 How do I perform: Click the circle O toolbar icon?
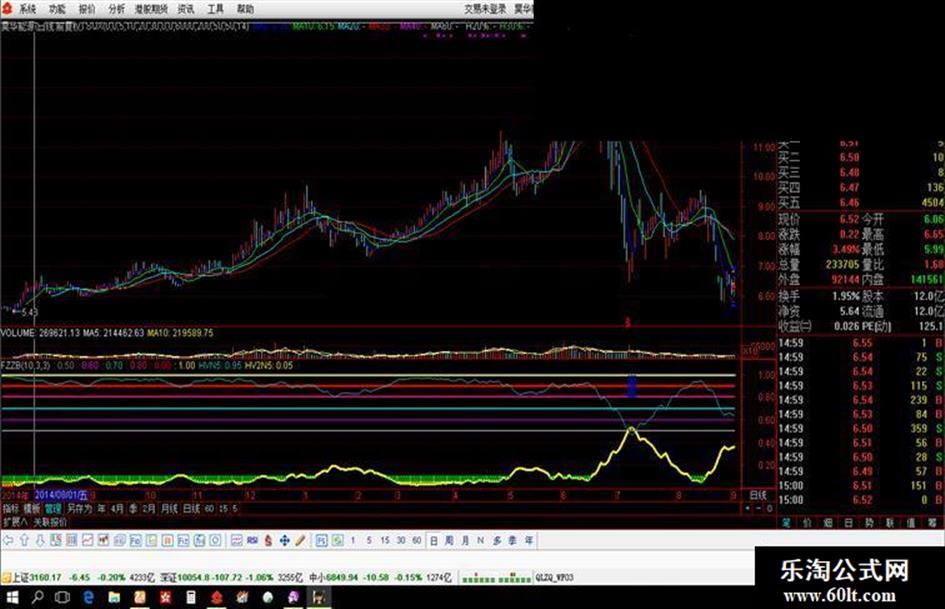tap(215, 540)
